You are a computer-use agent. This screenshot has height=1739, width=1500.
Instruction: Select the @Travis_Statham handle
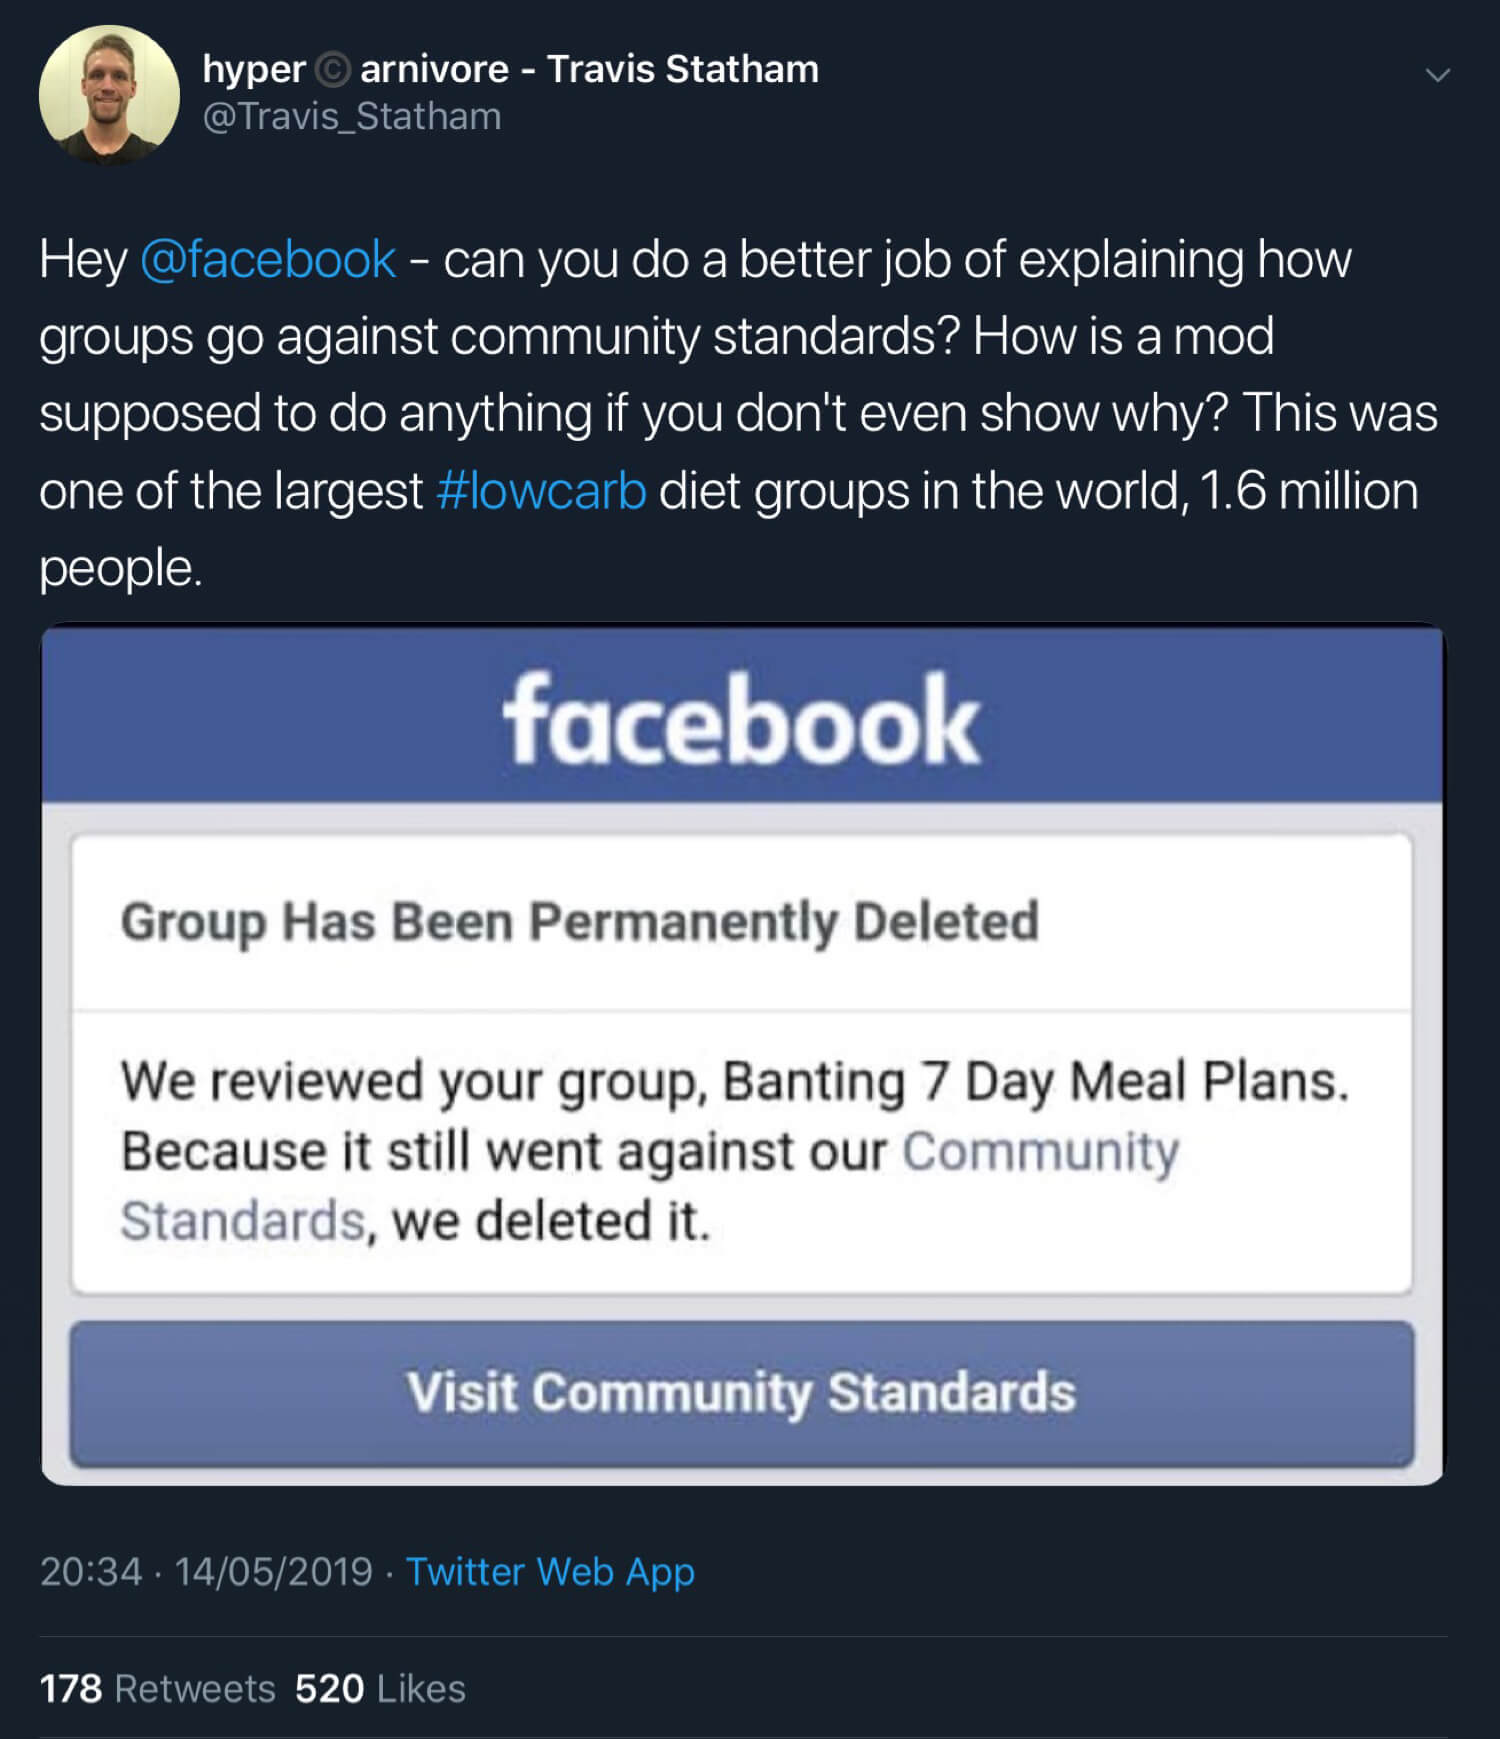352,117
